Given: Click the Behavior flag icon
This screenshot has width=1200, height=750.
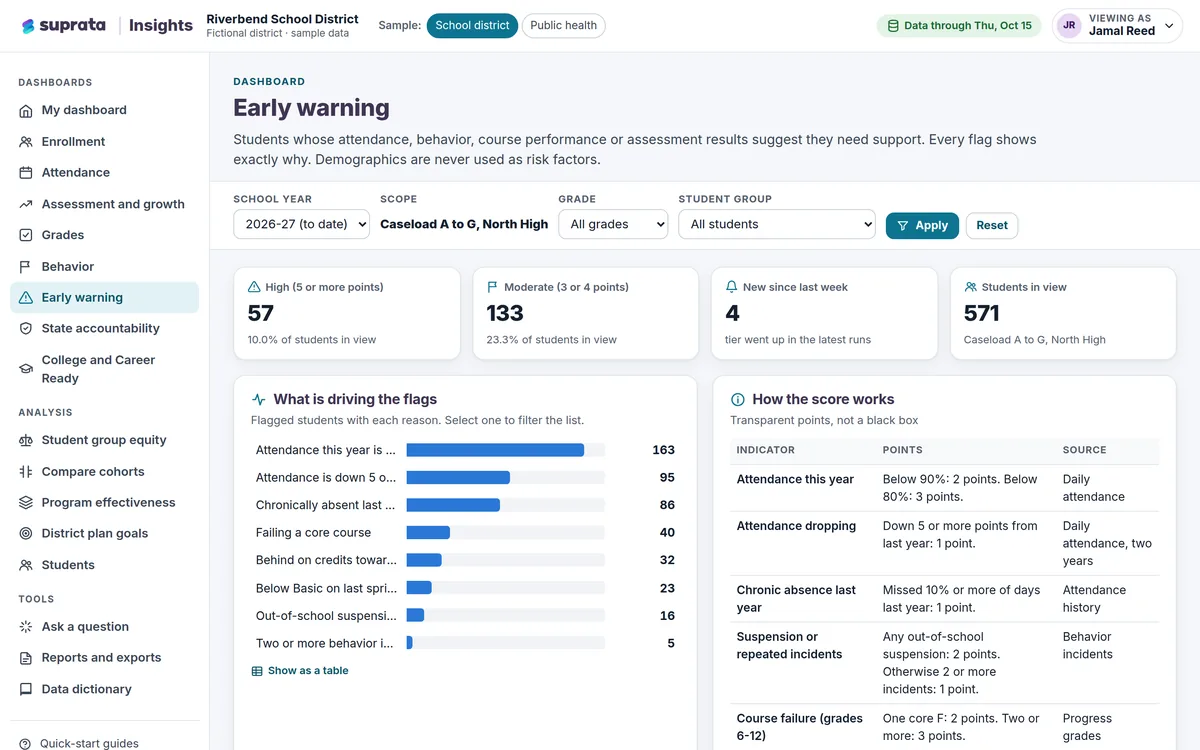Looking at the screenshot, I should click(26, 267).
